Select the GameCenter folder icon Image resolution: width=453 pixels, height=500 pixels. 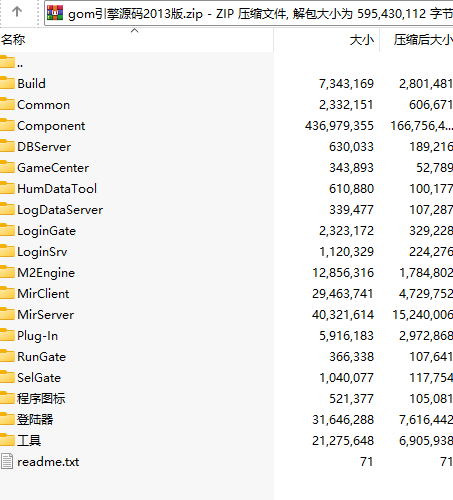coord(7,167)
